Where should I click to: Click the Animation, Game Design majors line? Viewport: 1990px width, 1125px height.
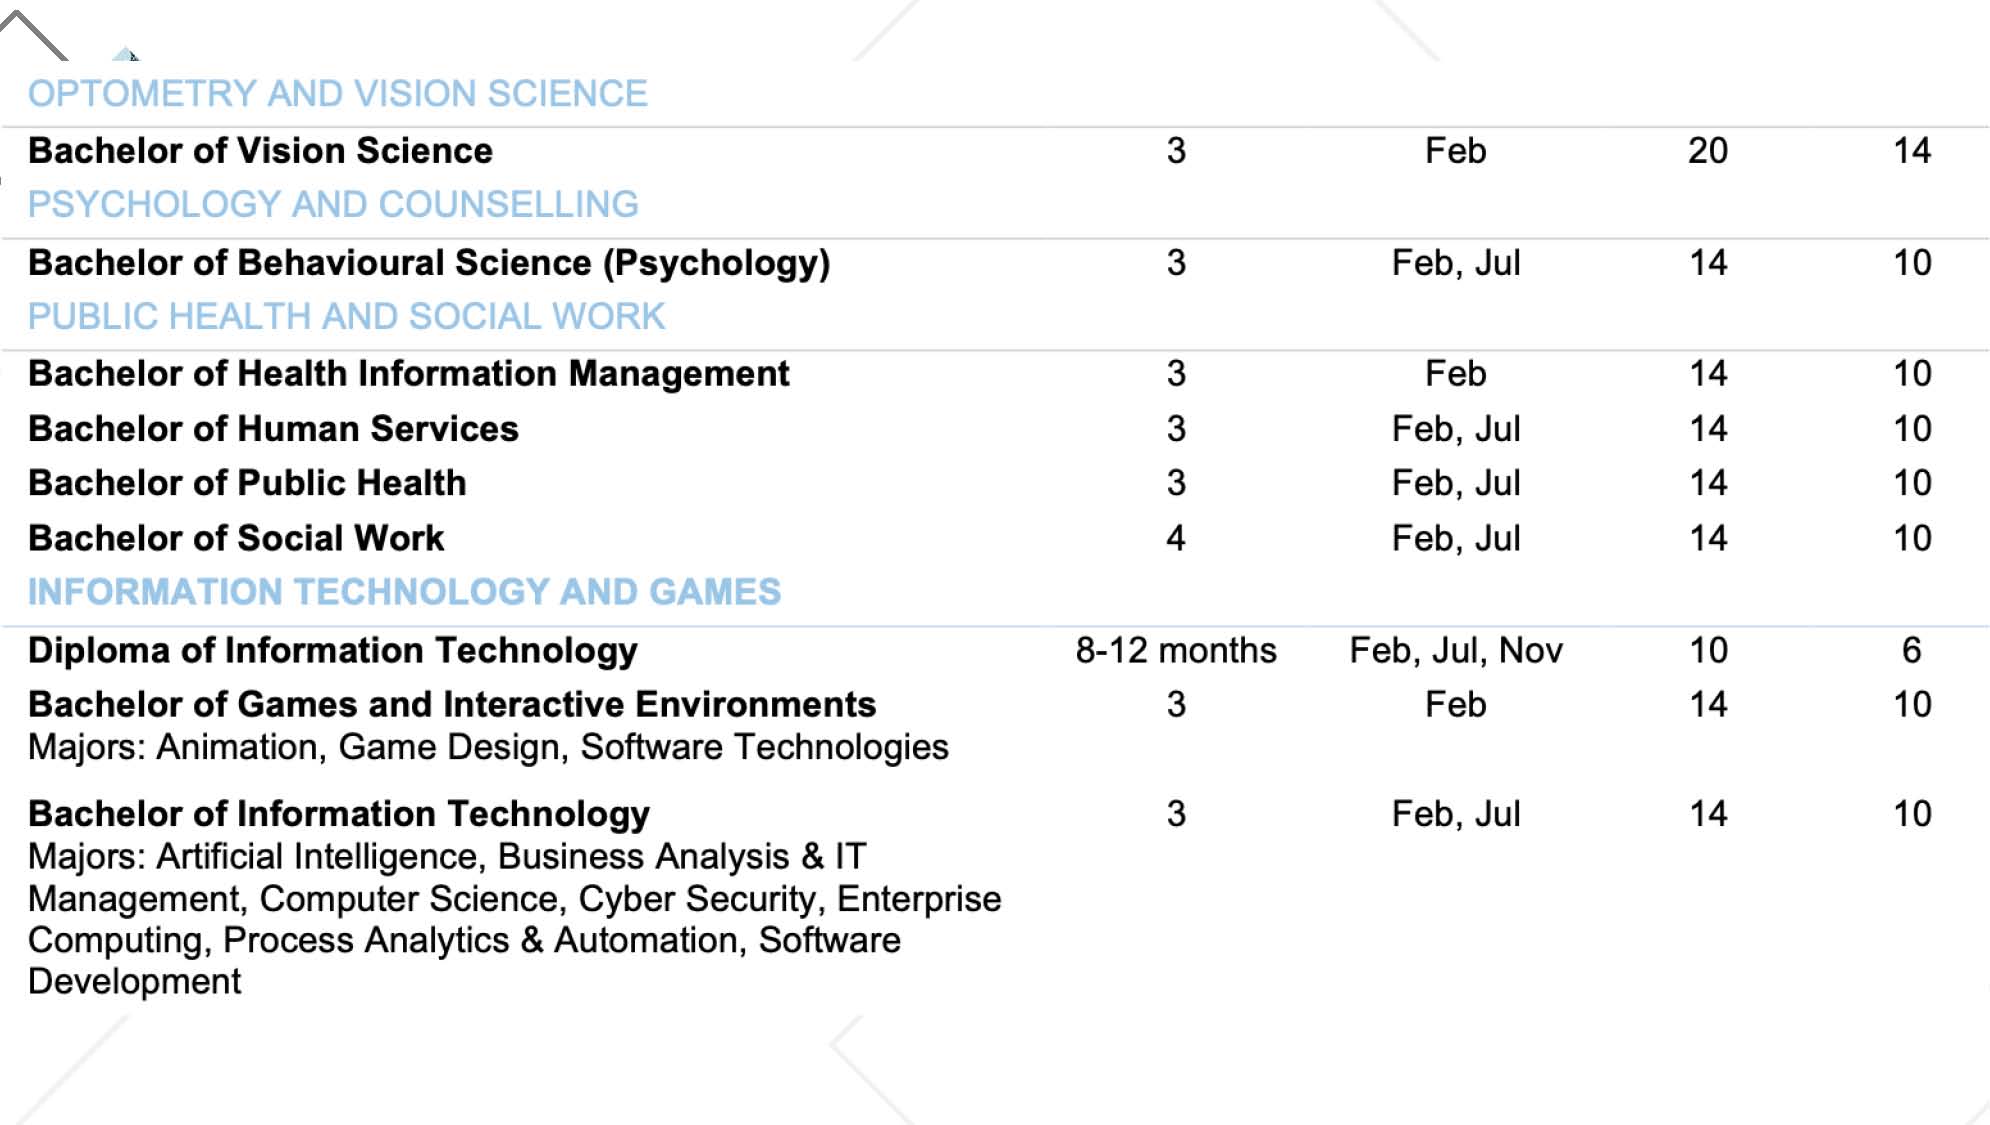point(488,748)
